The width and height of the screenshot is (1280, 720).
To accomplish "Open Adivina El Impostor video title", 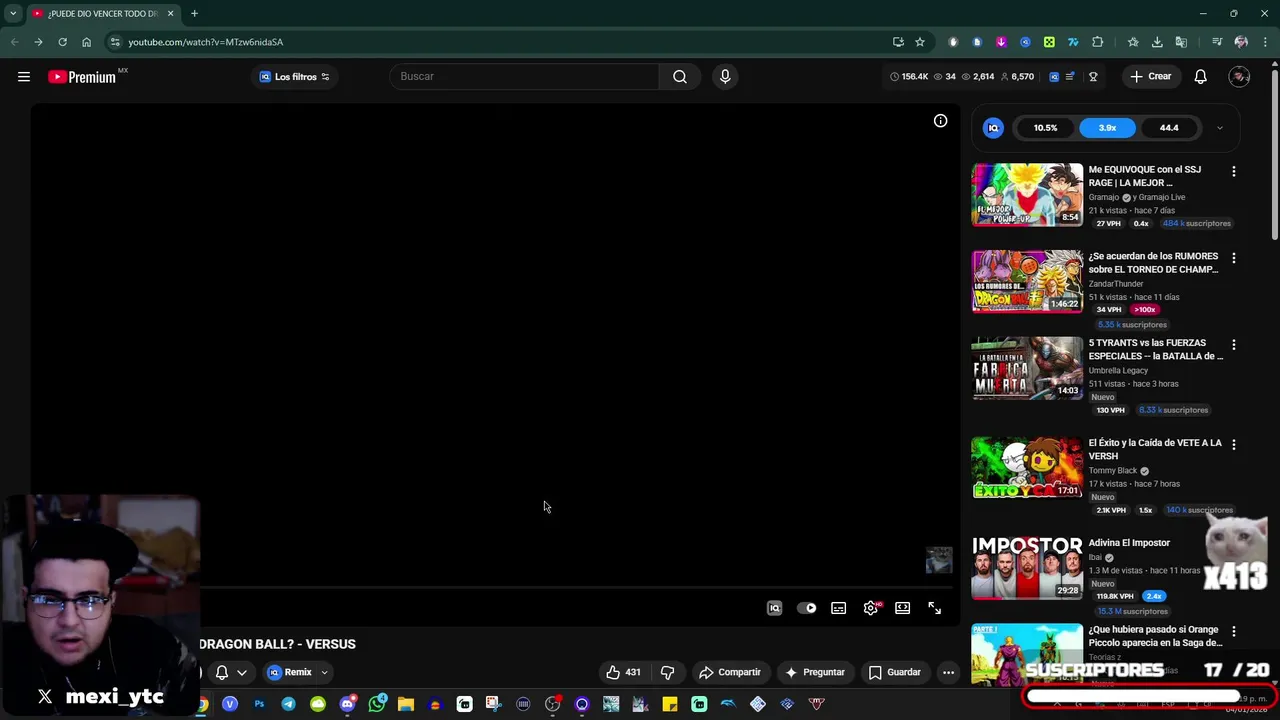I will (x=1129, y=543).
